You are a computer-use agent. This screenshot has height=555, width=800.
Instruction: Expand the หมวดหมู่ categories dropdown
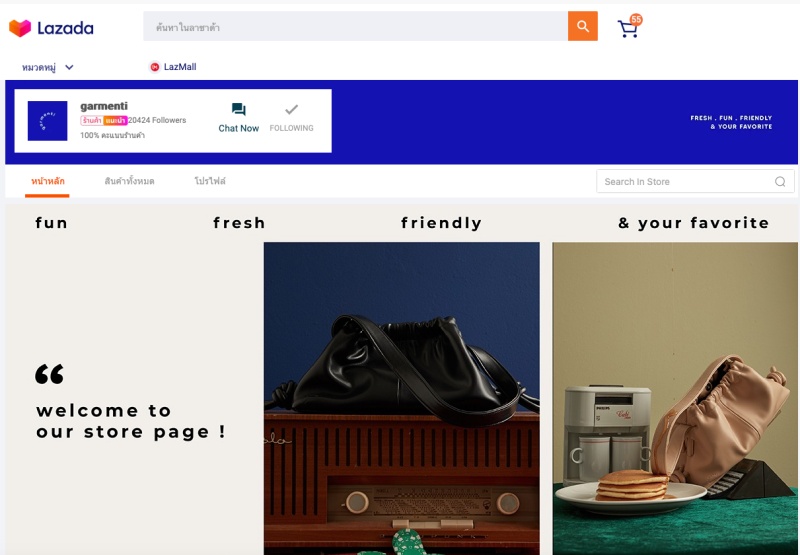tap(47, 67)
